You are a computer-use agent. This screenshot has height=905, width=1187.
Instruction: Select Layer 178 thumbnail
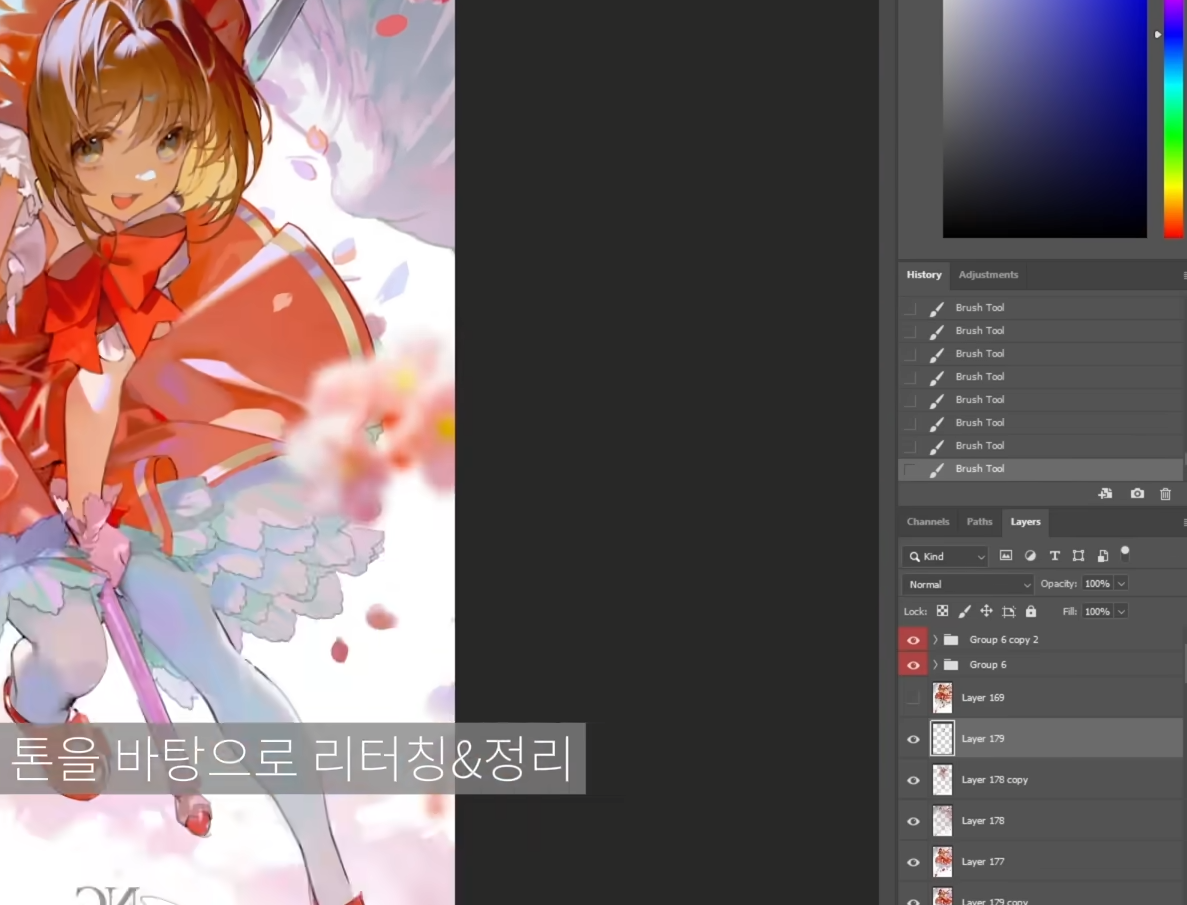tap(942, 821)
